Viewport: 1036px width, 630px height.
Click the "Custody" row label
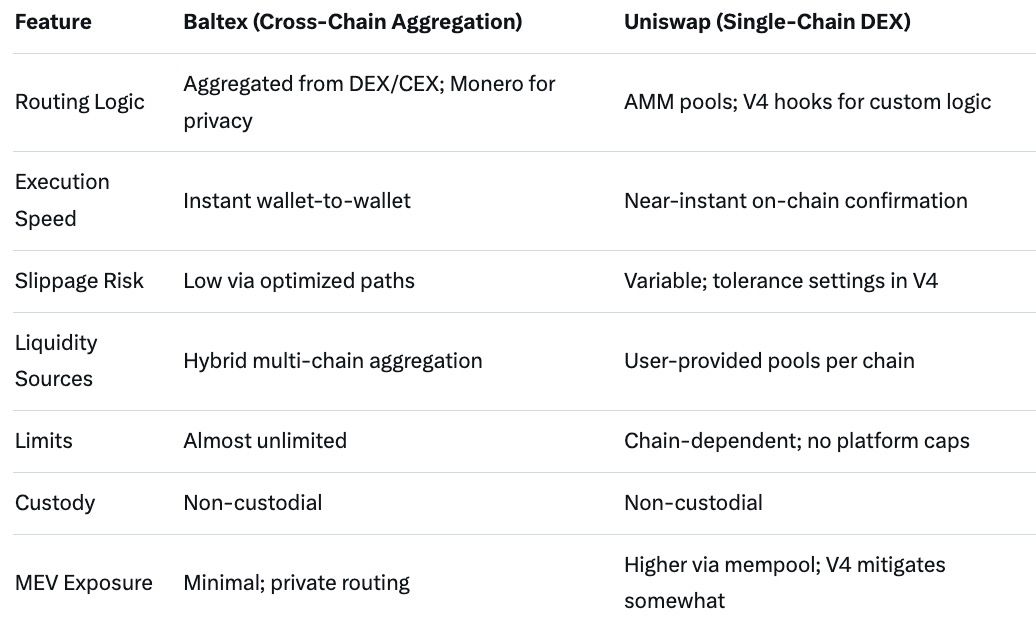[x=55, y=503]
